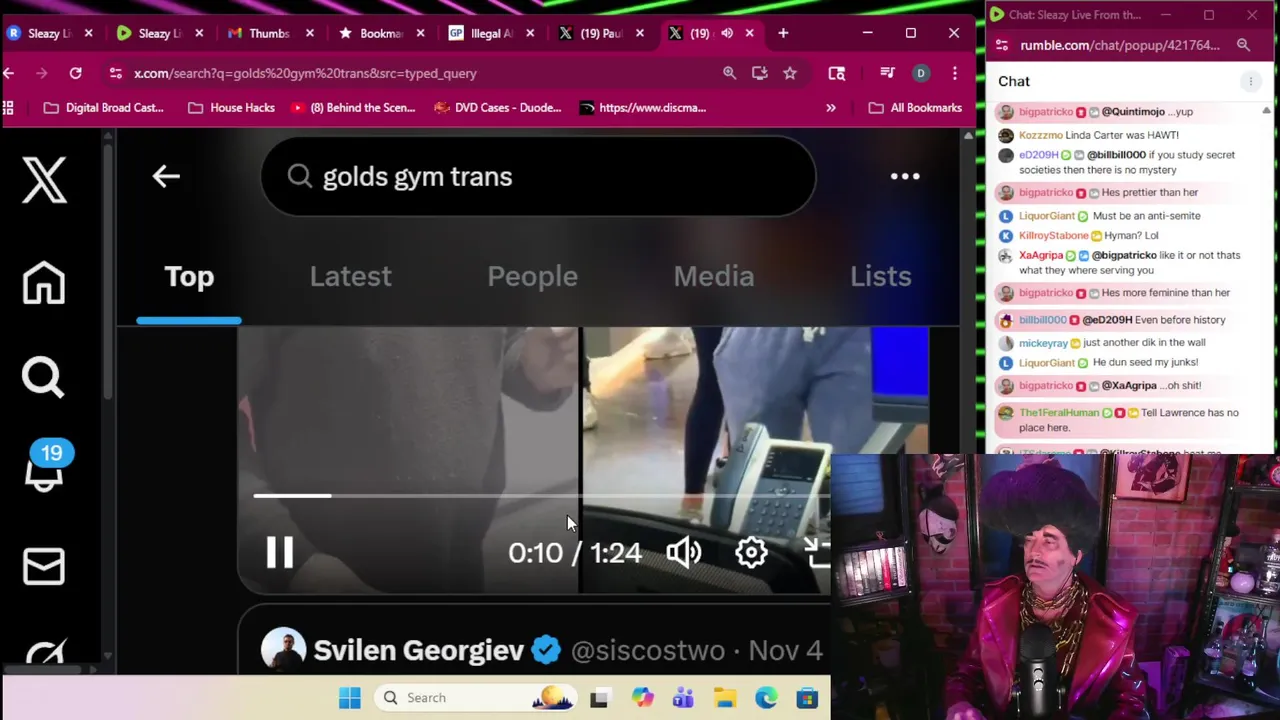
Task: Open the Rumble chat options menu
Action: pyautogui.click(x=1250, y=81)
